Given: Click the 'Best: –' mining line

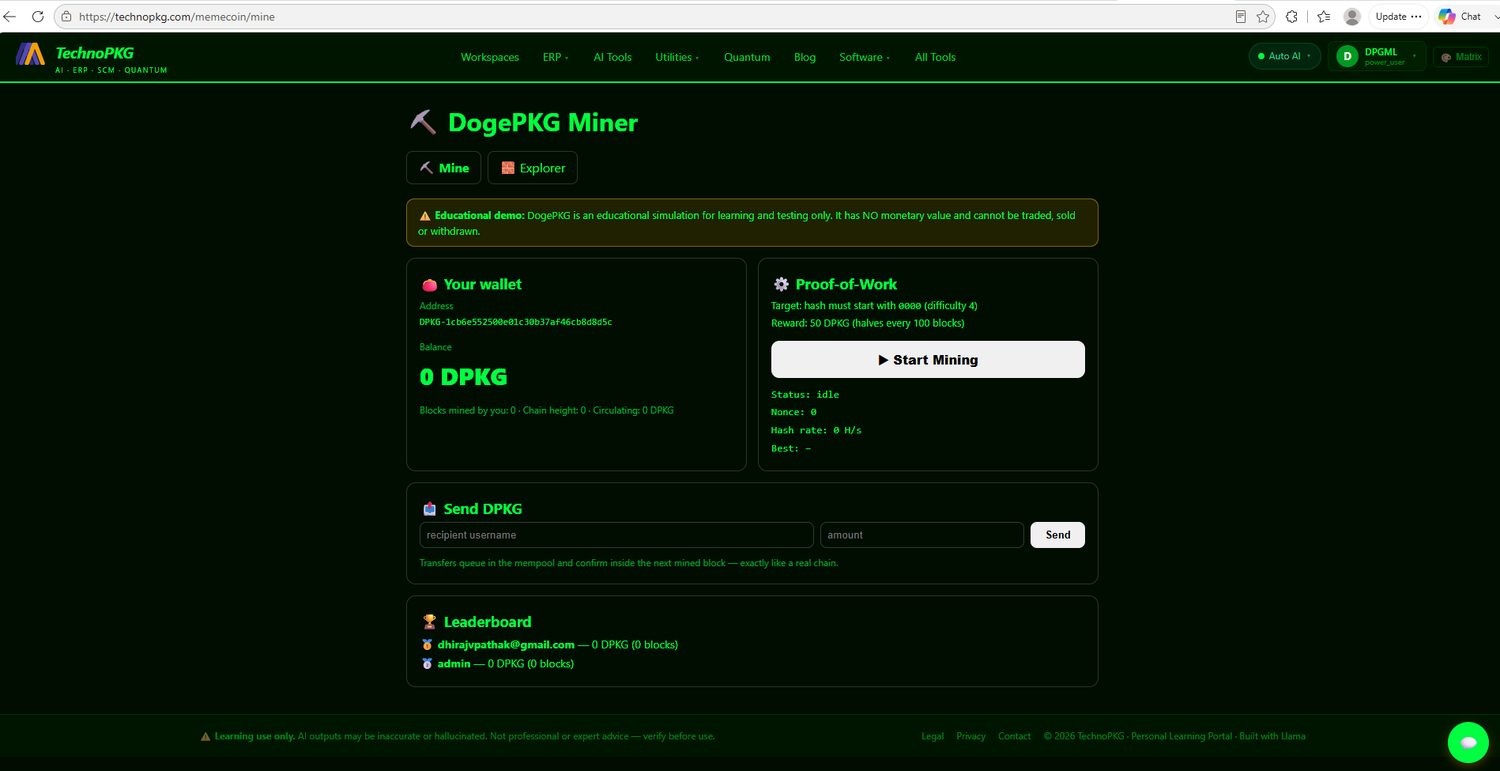Looking at the screenshot, I should pos(791,449).
